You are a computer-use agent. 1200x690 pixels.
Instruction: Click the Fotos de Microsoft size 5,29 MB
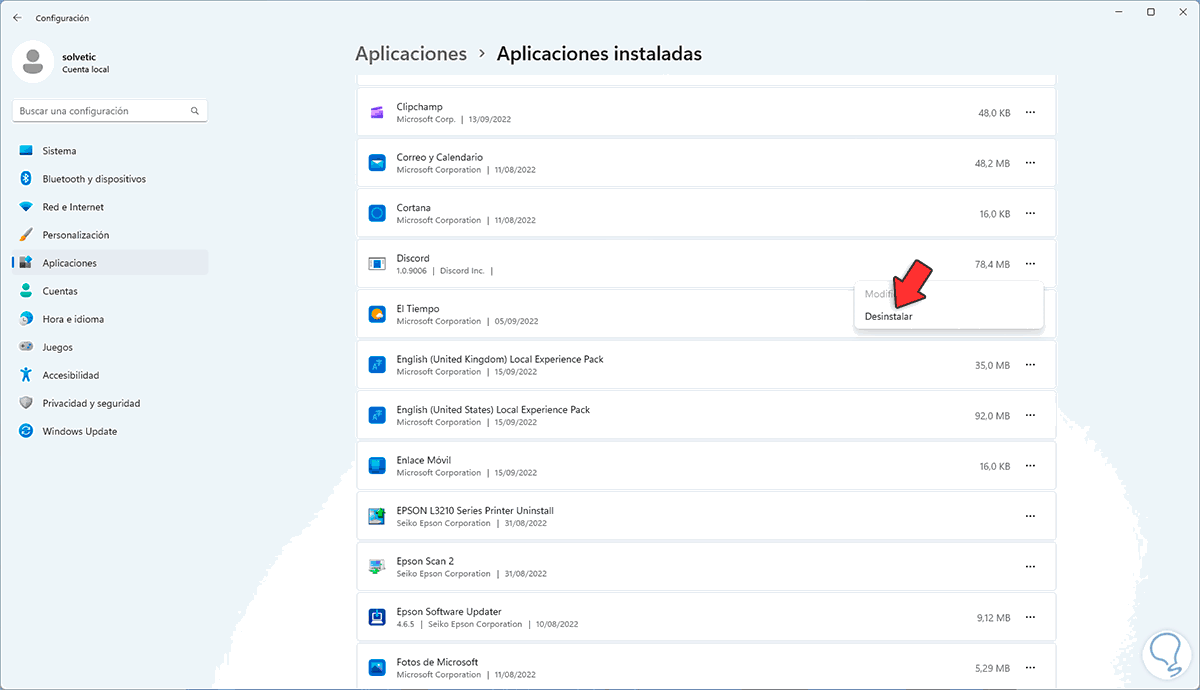pyautogui.click(x=993, y=667)
